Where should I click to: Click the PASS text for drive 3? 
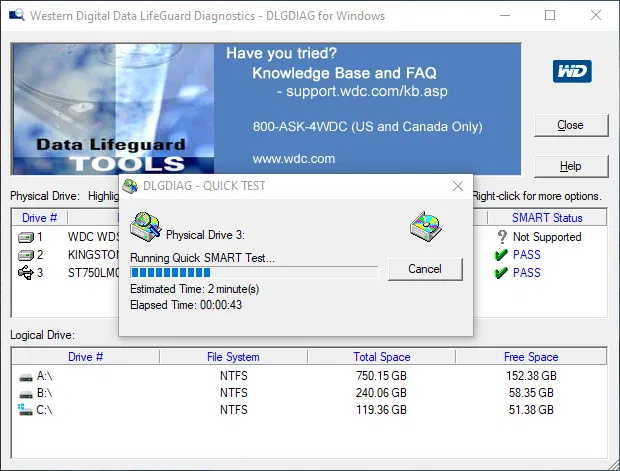[527, 272]
